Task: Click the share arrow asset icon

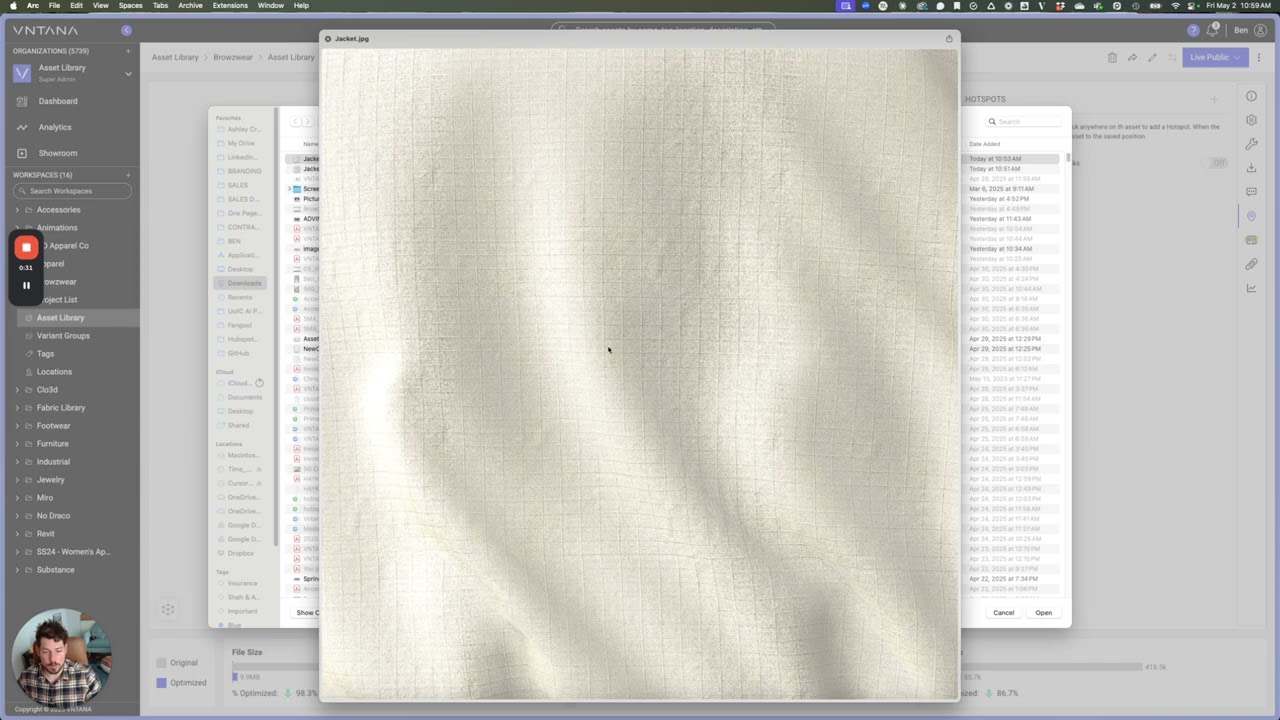Action: pyautogui.click(x=1132, y=58)
